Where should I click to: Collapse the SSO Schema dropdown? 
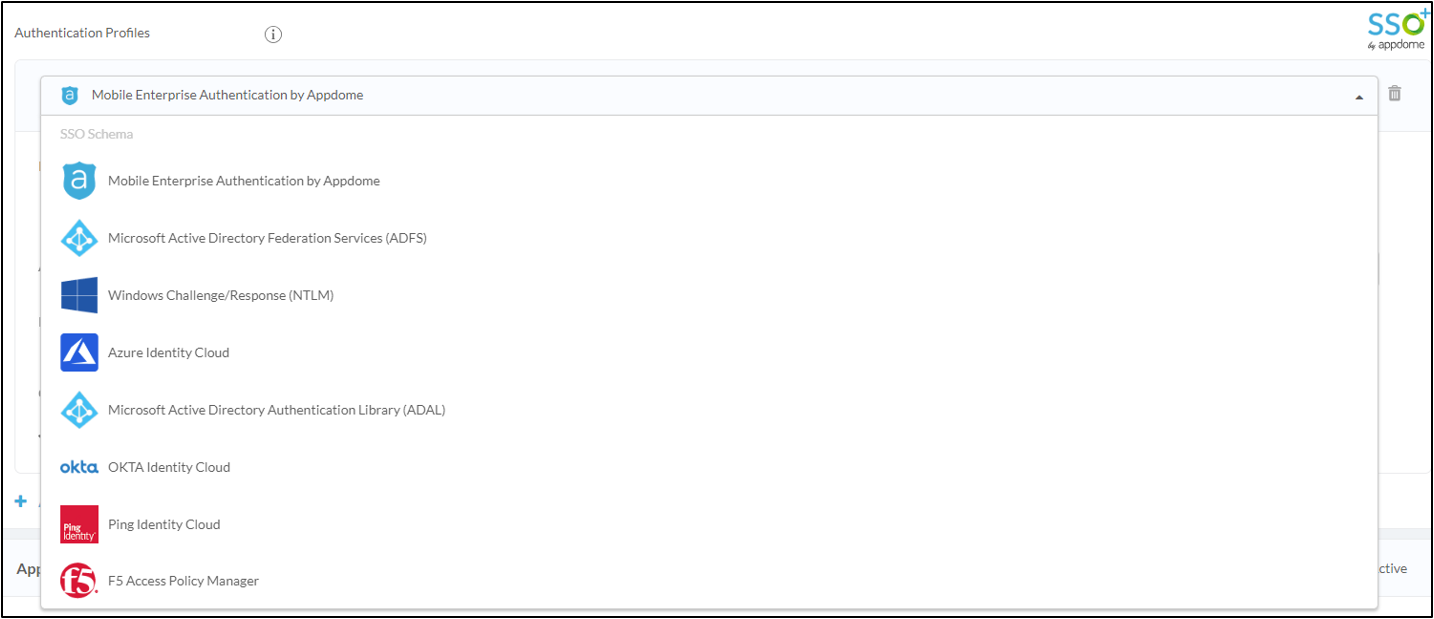(1358, 96)
